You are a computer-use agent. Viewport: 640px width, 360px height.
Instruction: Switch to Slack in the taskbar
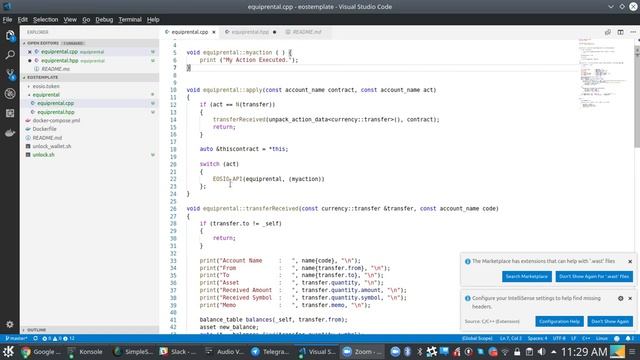(178, 351)
